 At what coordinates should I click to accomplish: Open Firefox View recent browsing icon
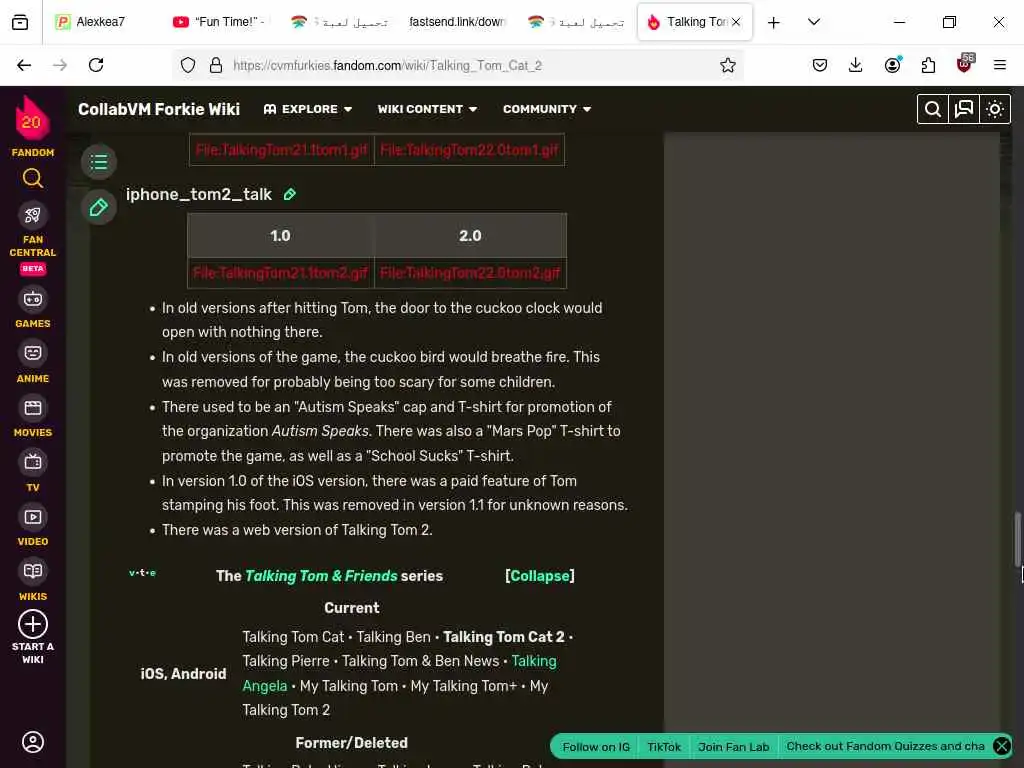[20, 22]
